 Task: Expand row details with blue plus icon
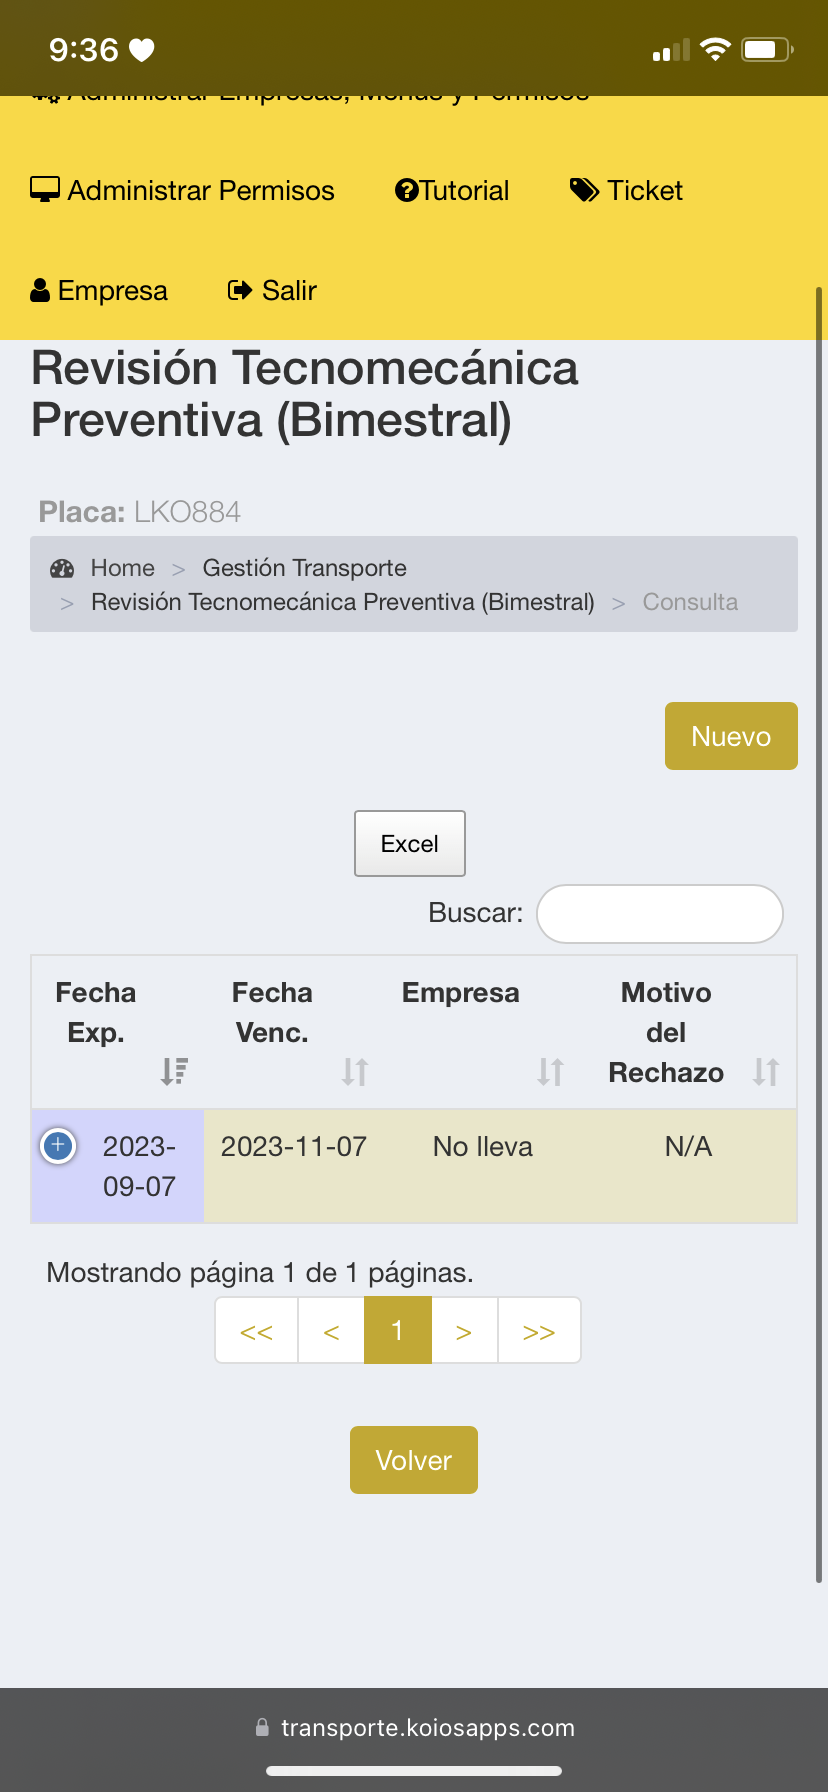[58, 1145]
